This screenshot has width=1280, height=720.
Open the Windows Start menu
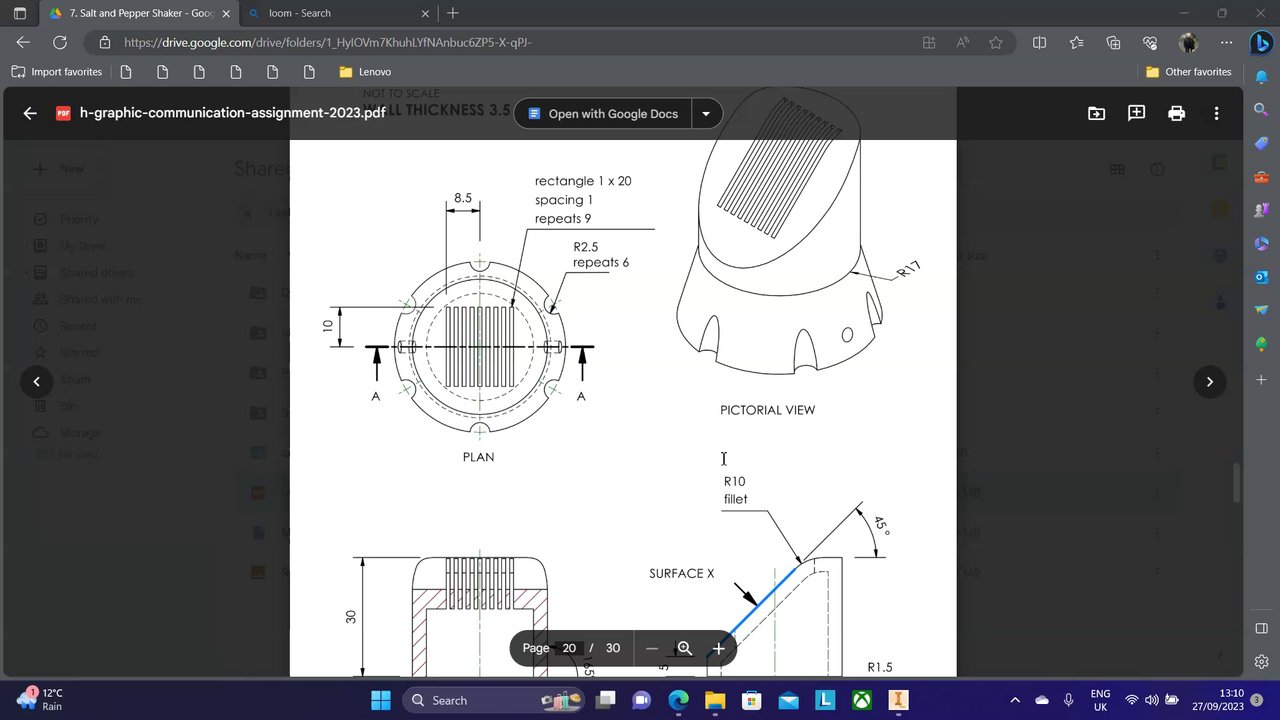click(x=381, y=700)
